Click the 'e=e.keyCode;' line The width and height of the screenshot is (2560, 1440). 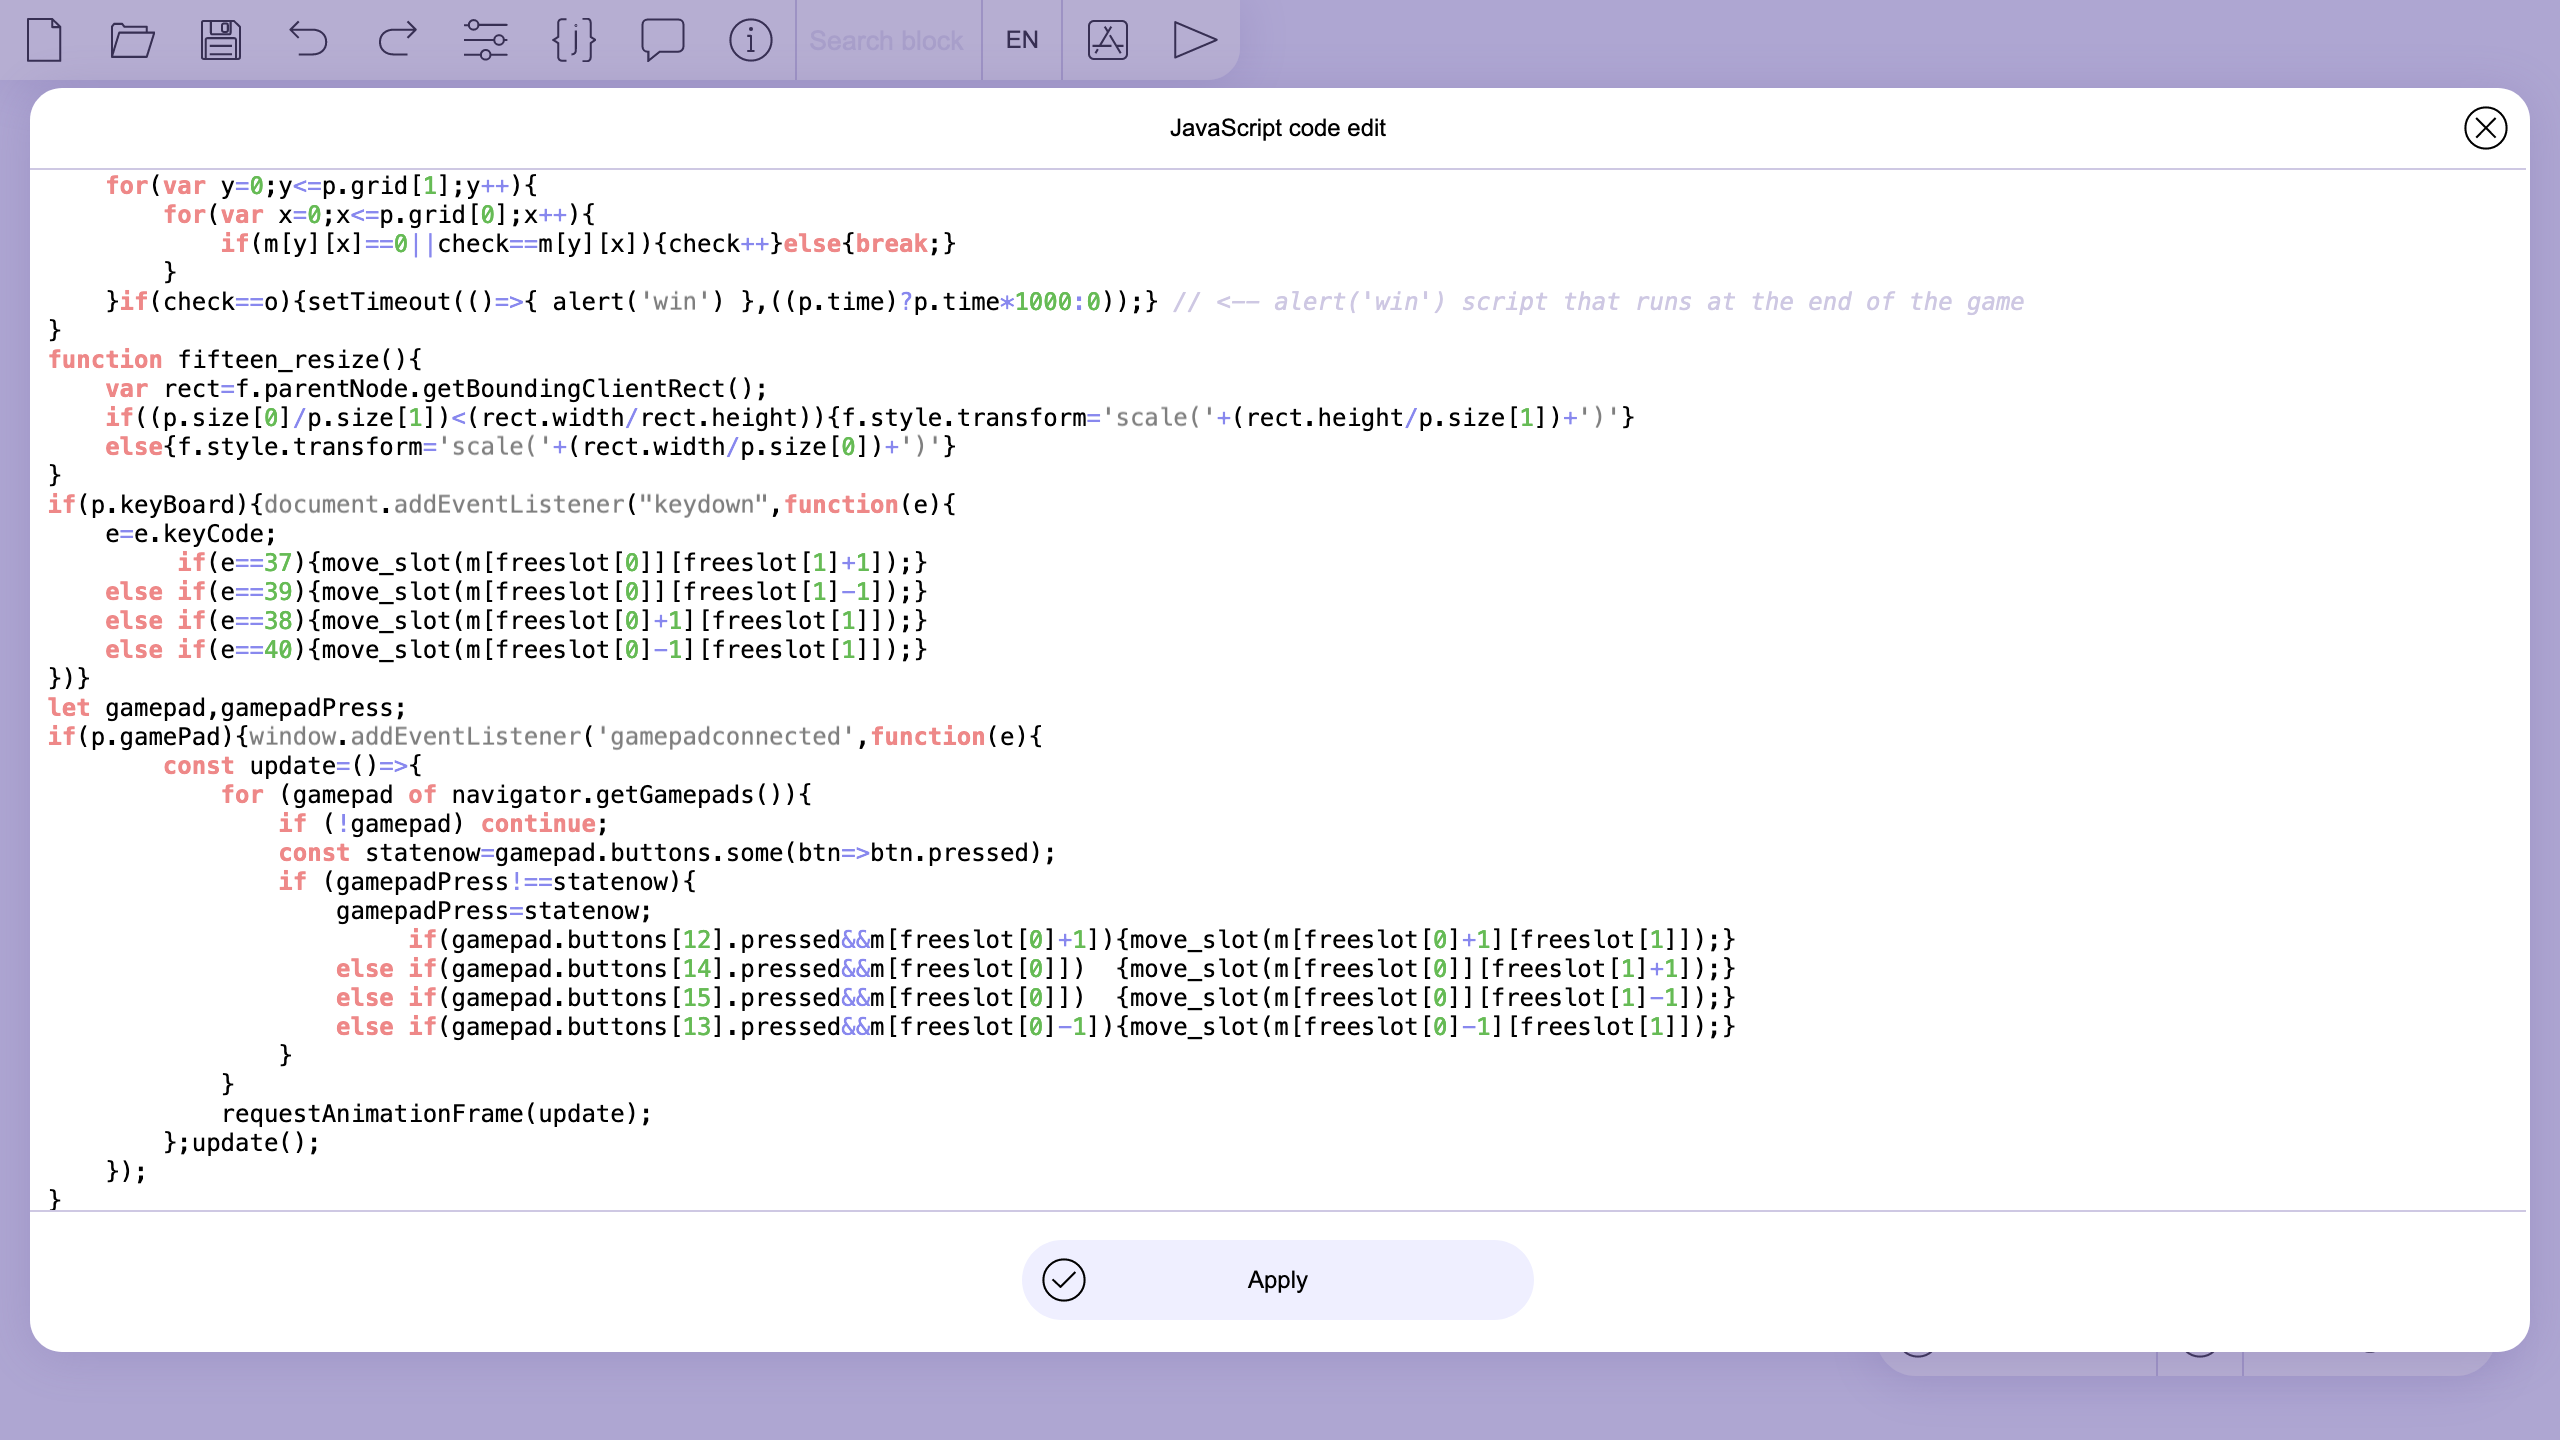click(x=190, y=534)
